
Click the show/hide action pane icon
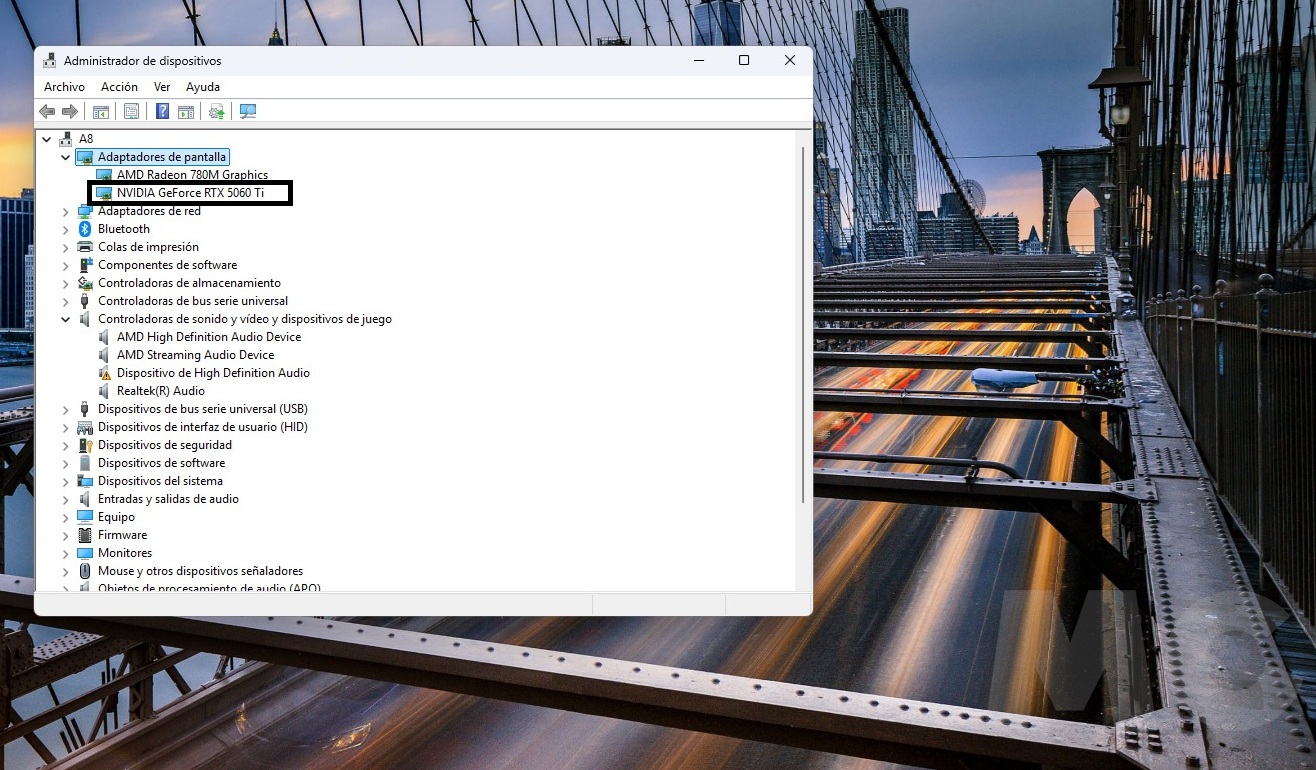click(x=186, y=112)
